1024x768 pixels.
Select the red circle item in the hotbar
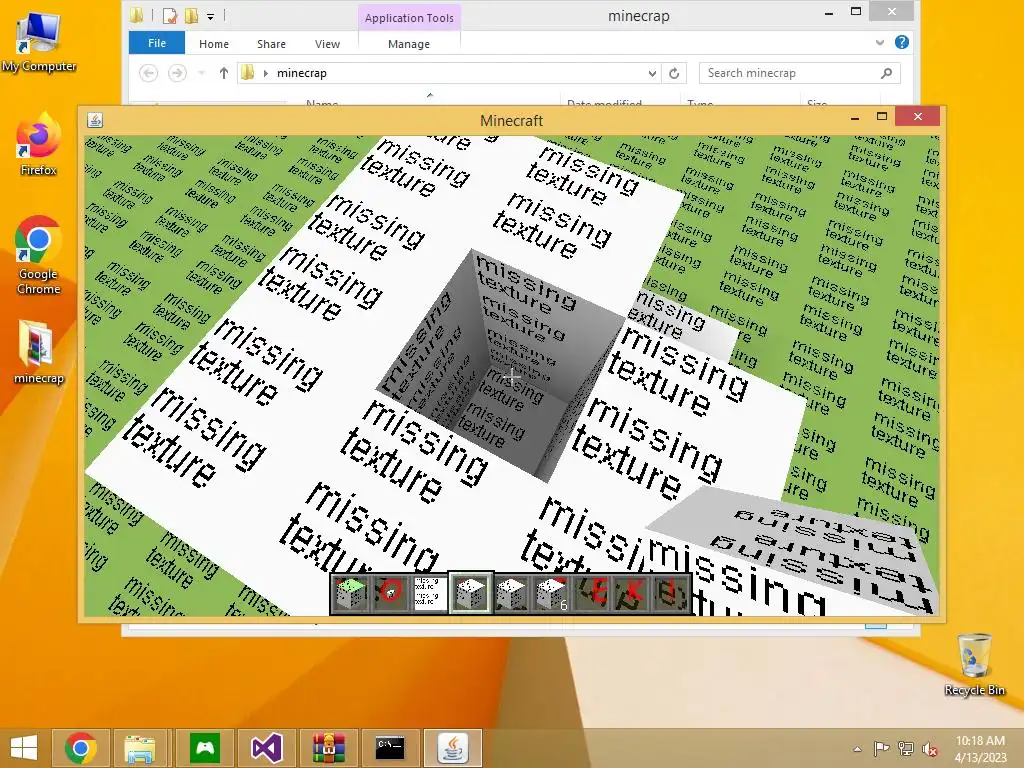[x=390, y=593]
